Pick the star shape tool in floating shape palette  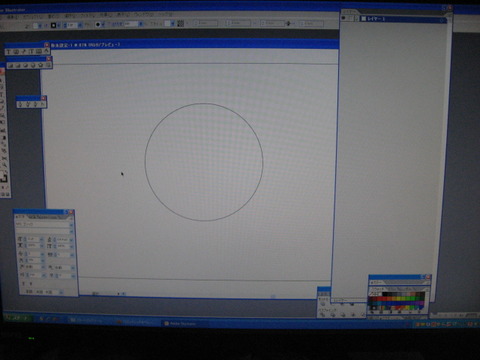pos(41,65)
